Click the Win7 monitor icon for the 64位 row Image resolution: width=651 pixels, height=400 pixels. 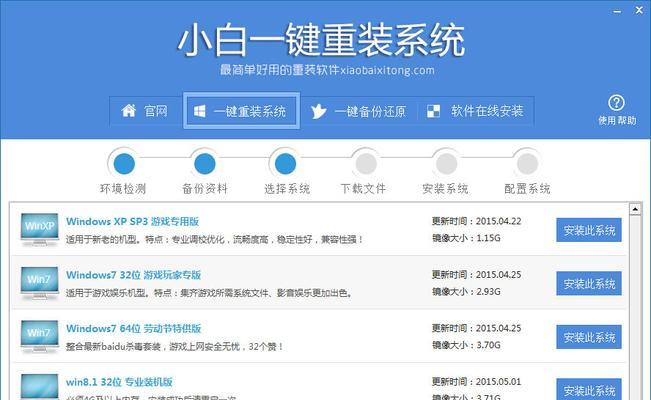click(39, 337)
